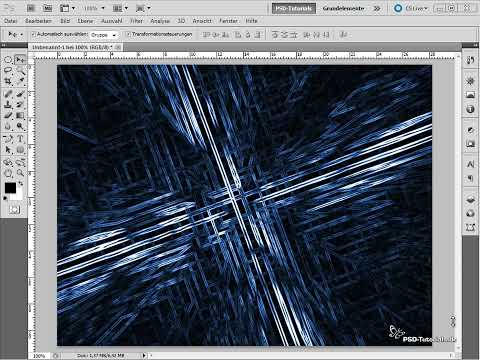Screen dimensions: 480x360
Task: Switch to the Grundelemente workspace
Action: coord(343,8)
